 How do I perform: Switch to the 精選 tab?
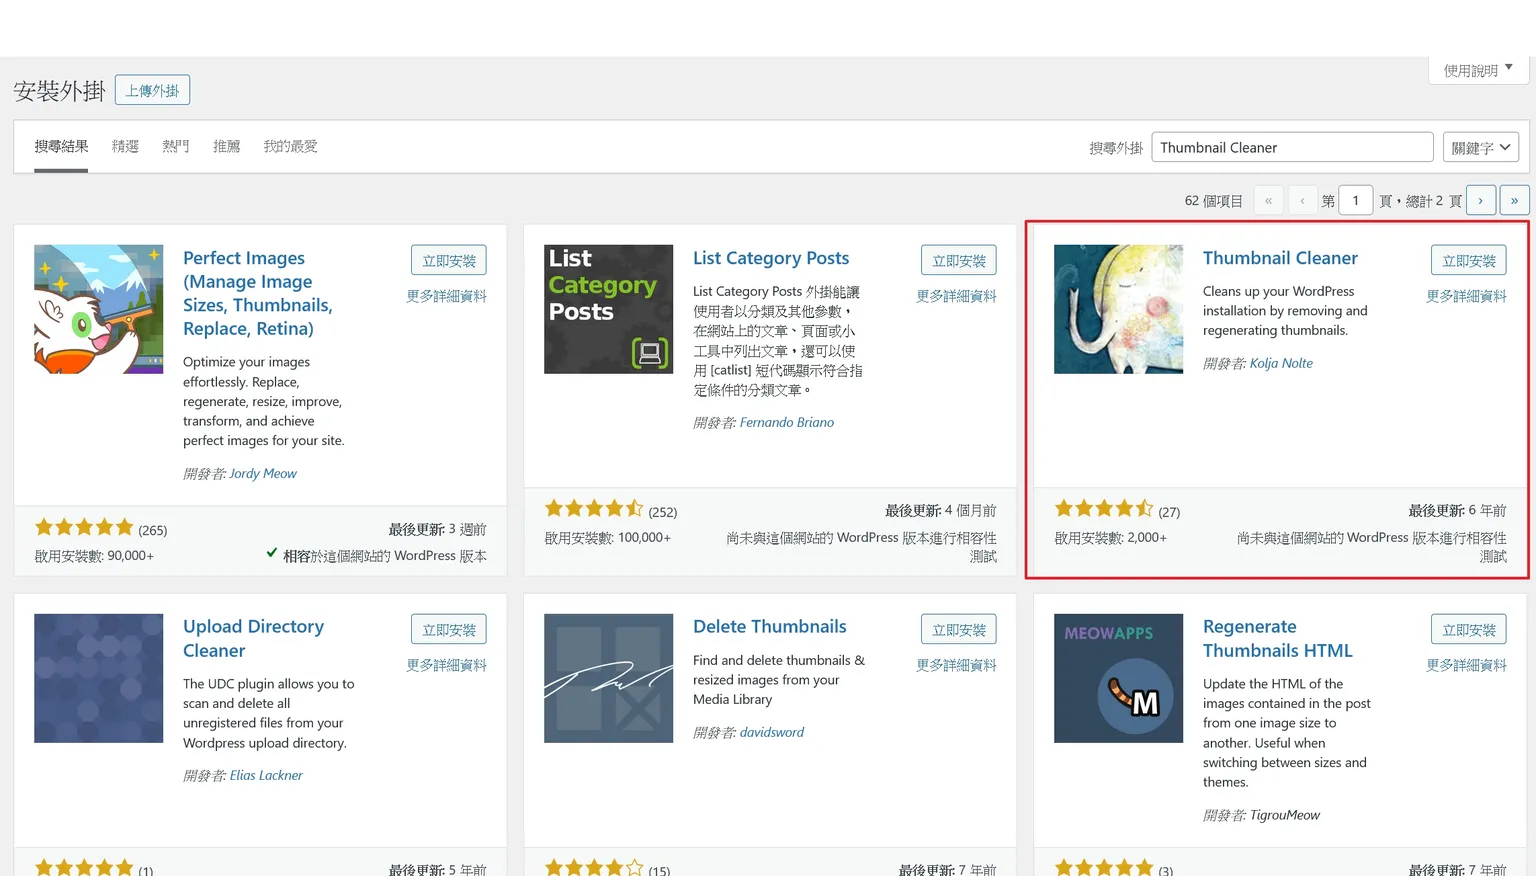point(125,147)
